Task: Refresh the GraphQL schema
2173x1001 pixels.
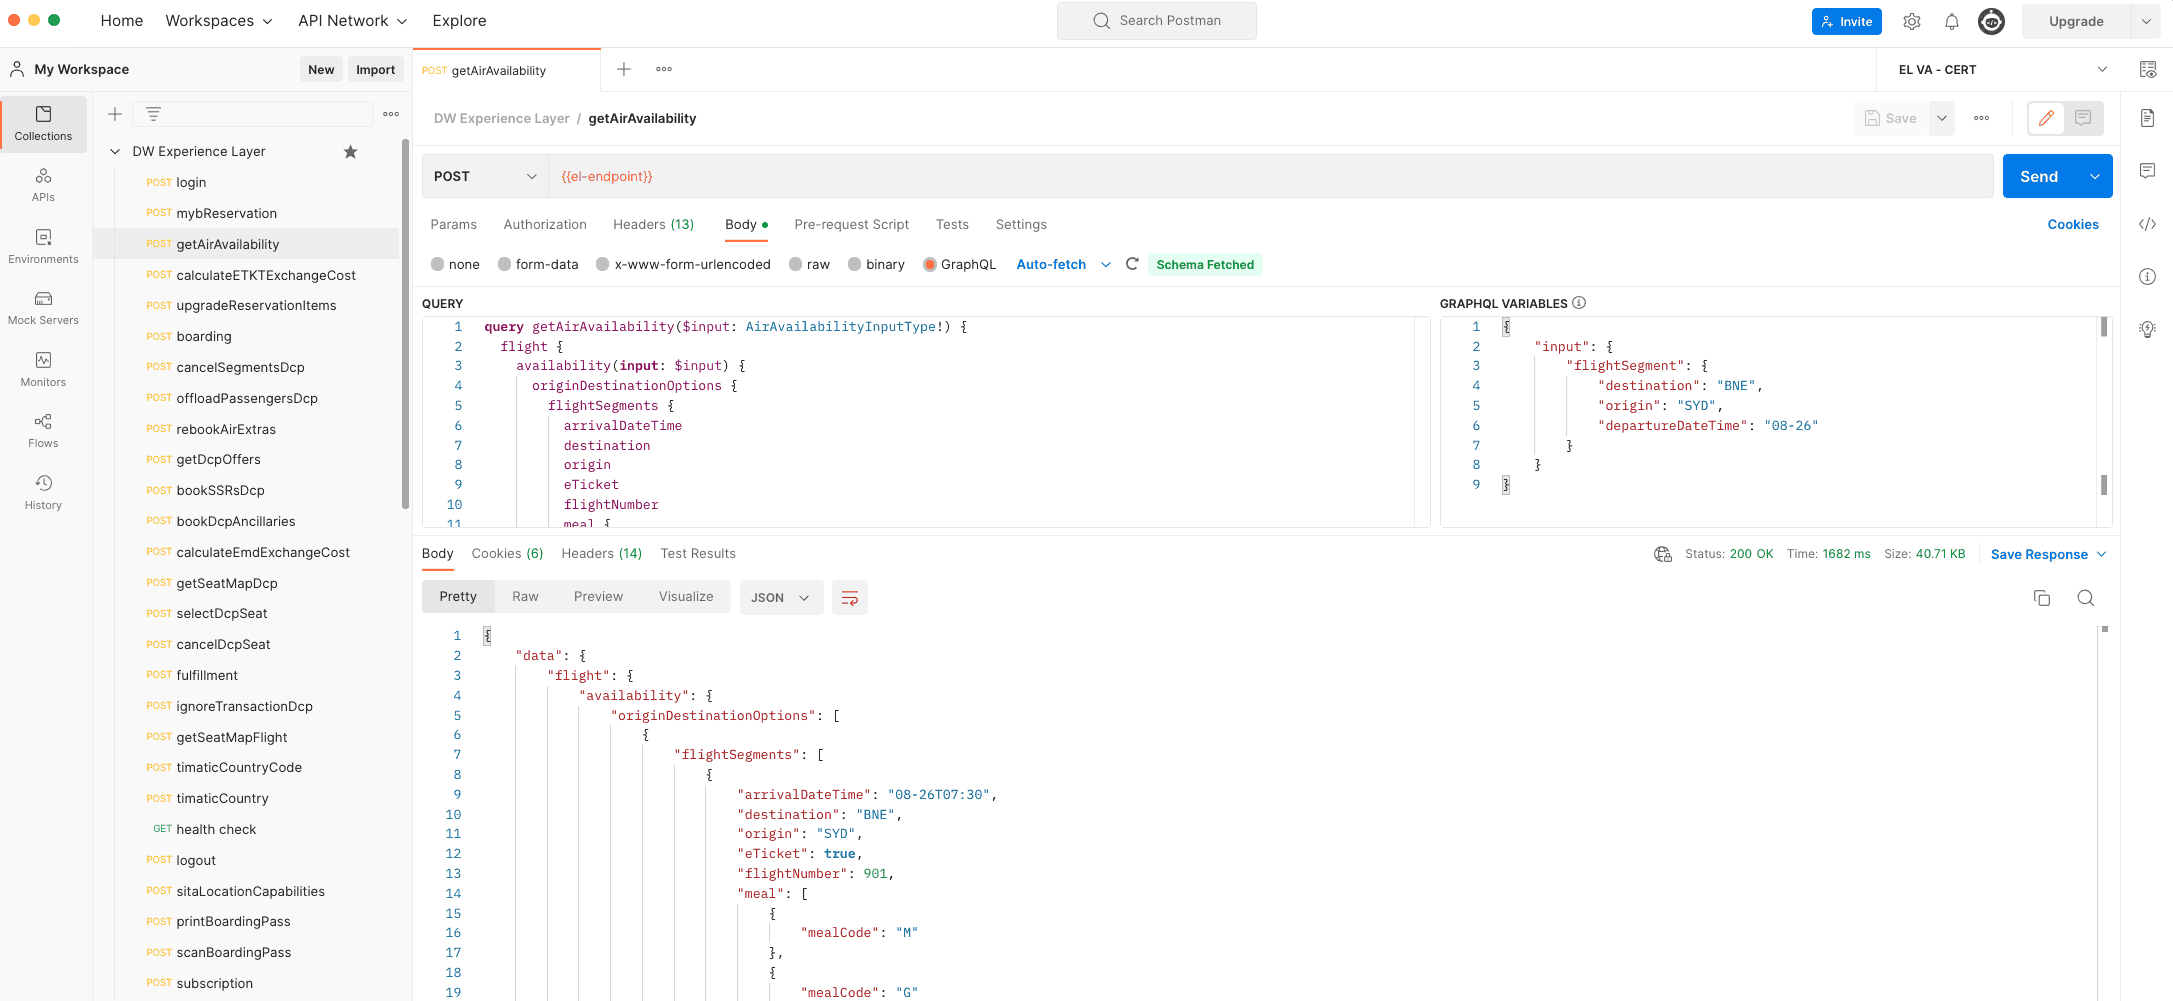Action: coord(1132,264)
